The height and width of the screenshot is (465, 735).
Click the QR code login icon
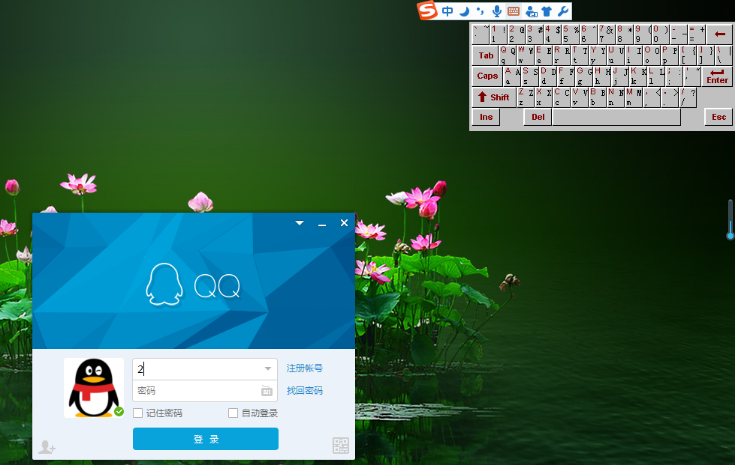point(340,446)
